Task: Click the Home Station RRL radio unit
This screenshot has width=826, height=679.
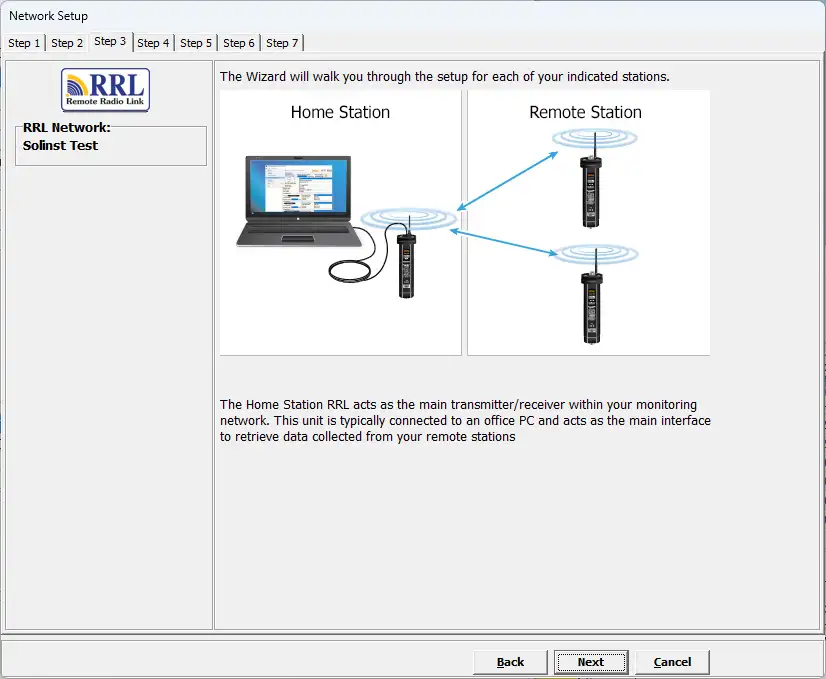Action: point(406,258)
